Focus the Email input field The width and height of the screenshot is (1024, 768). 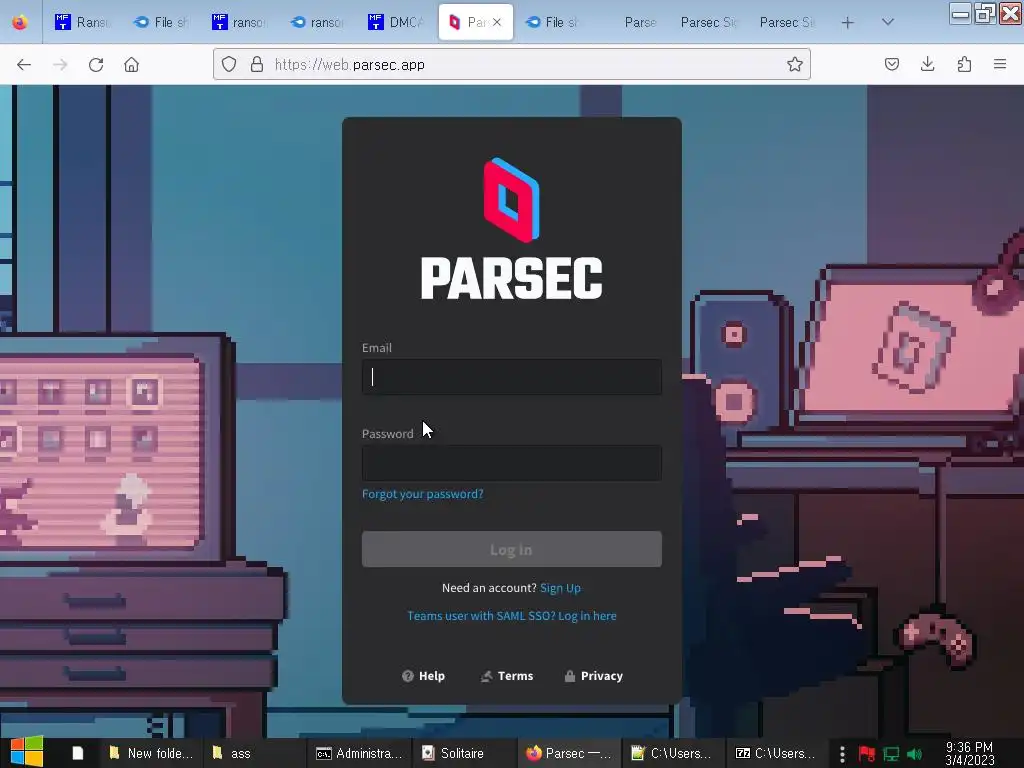pos(511,377)
